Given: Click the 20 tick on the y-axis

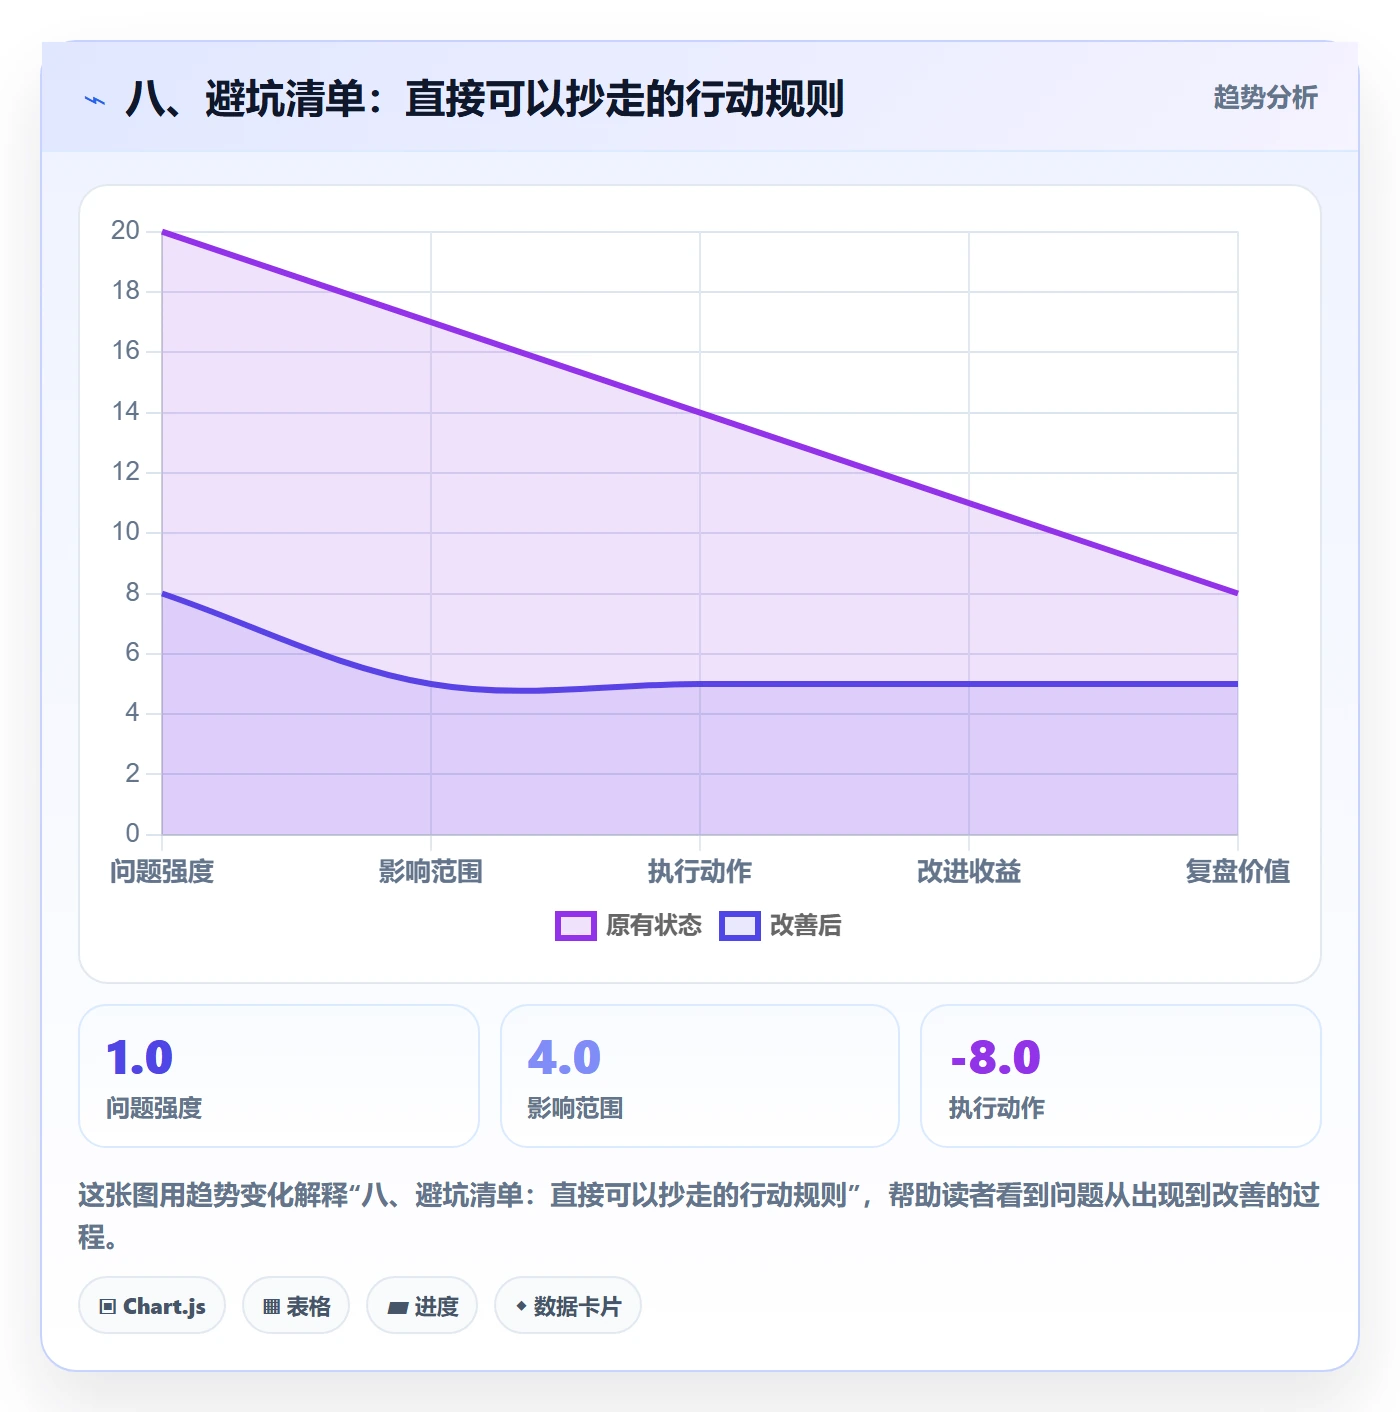Looking at the screenshot, I should pyautogui.click(x=125, y=230).
